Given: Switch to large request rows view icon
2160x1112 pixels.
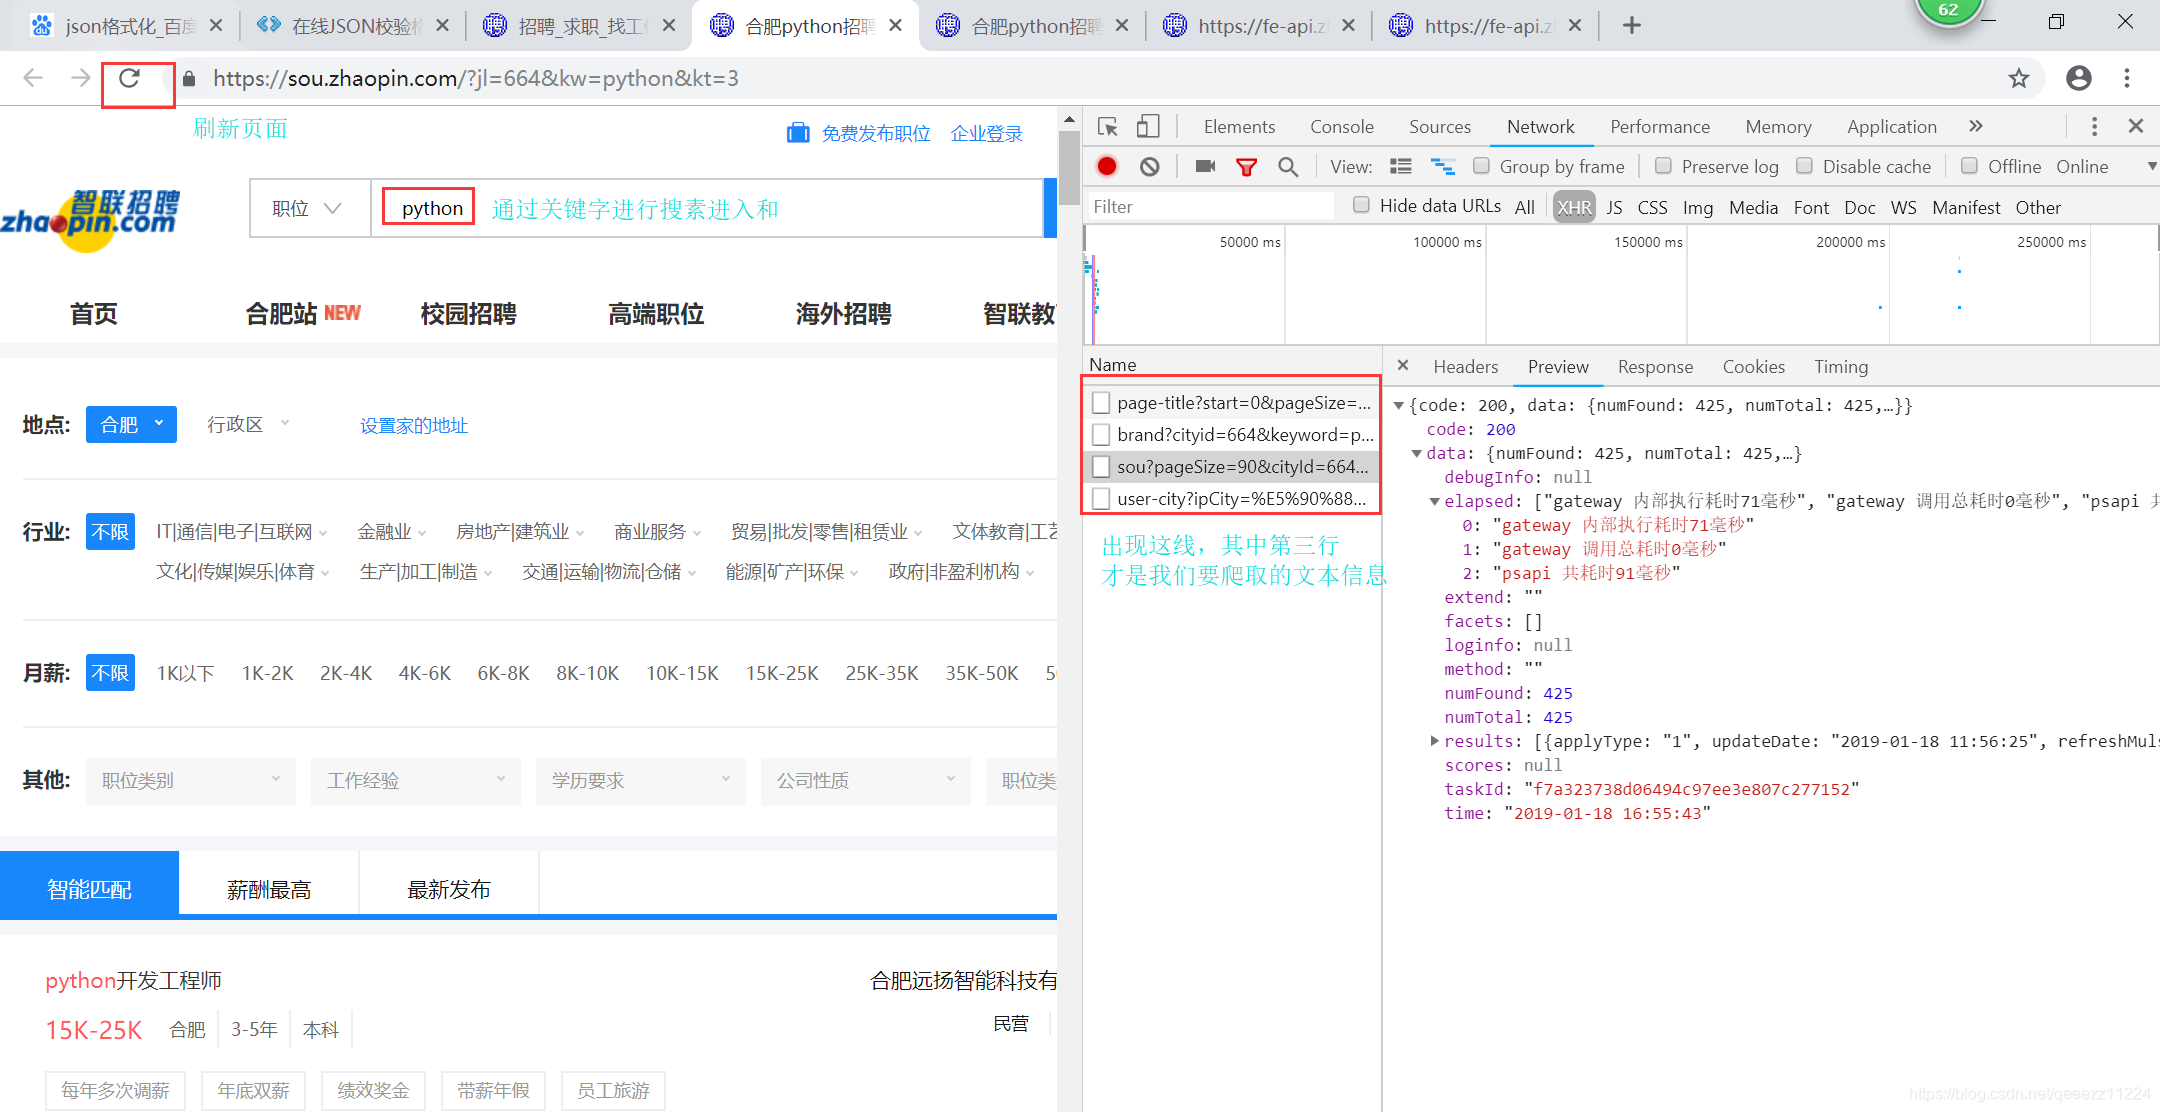Looking at the screenshot, I should coord(1401,167).
